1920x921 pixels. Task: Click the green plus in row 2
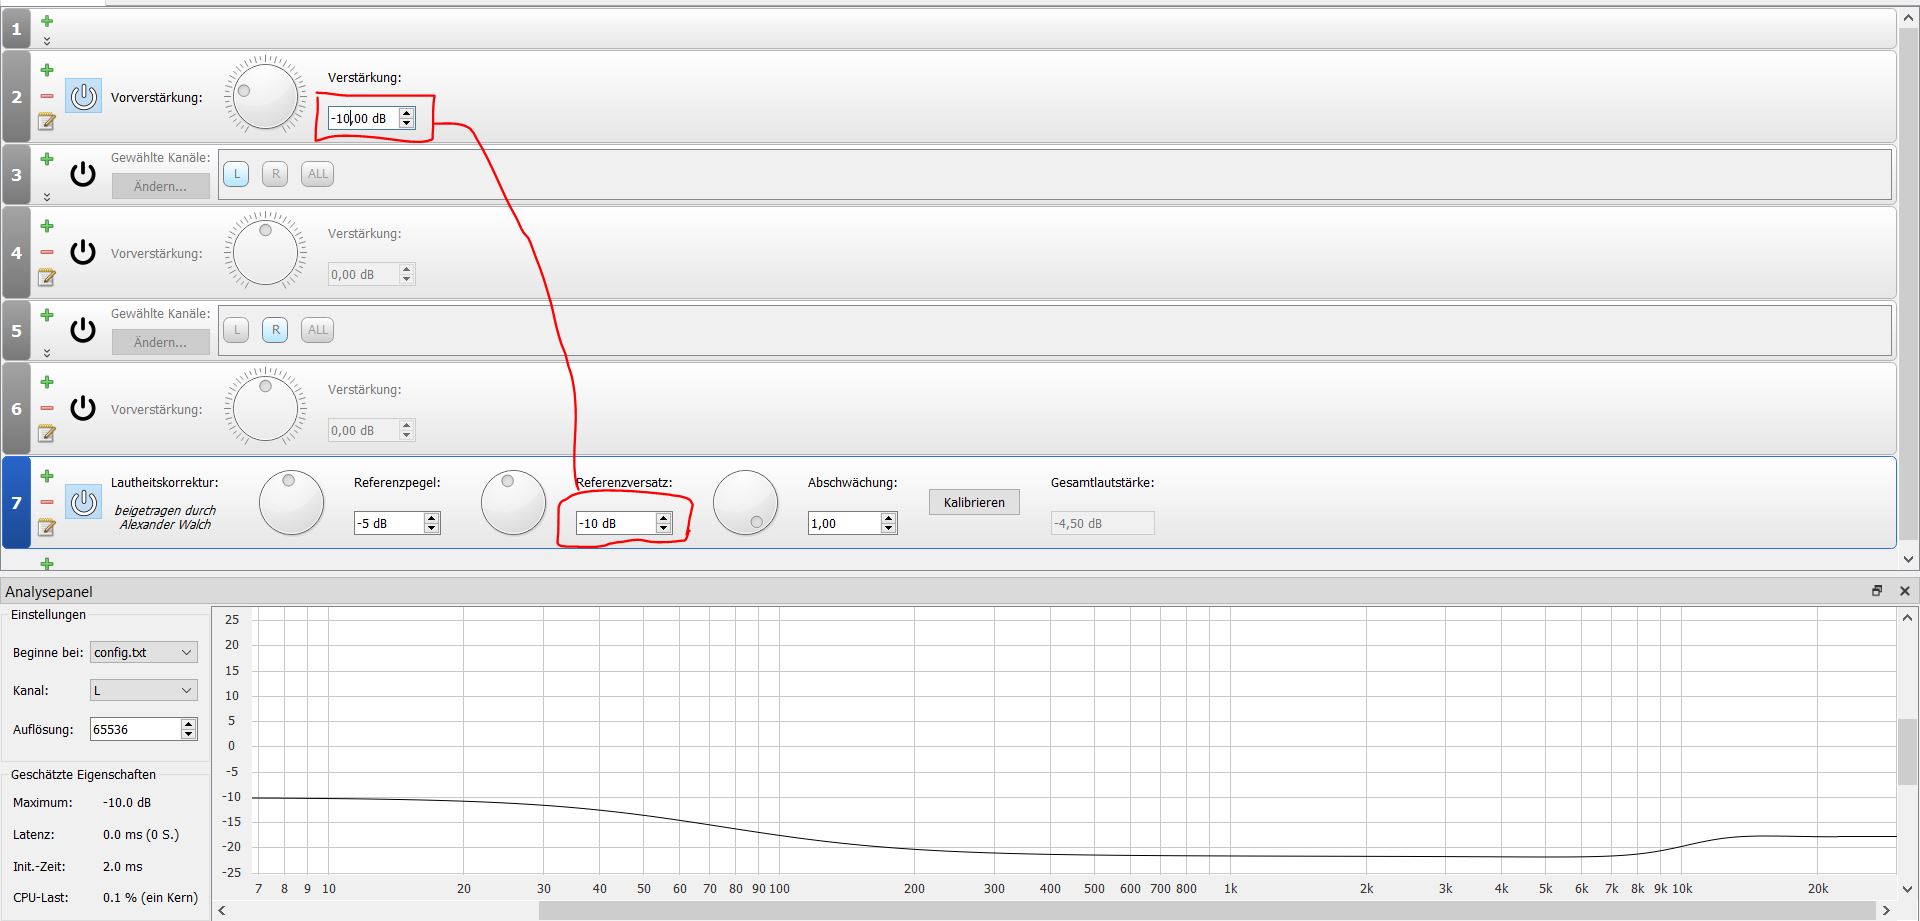47,70
